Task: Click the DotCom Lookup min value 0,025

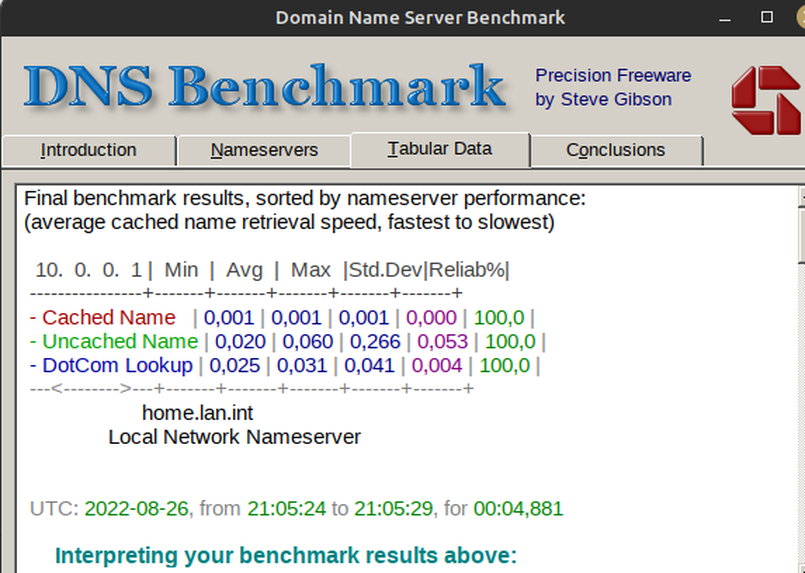Action: click(235, 366)
